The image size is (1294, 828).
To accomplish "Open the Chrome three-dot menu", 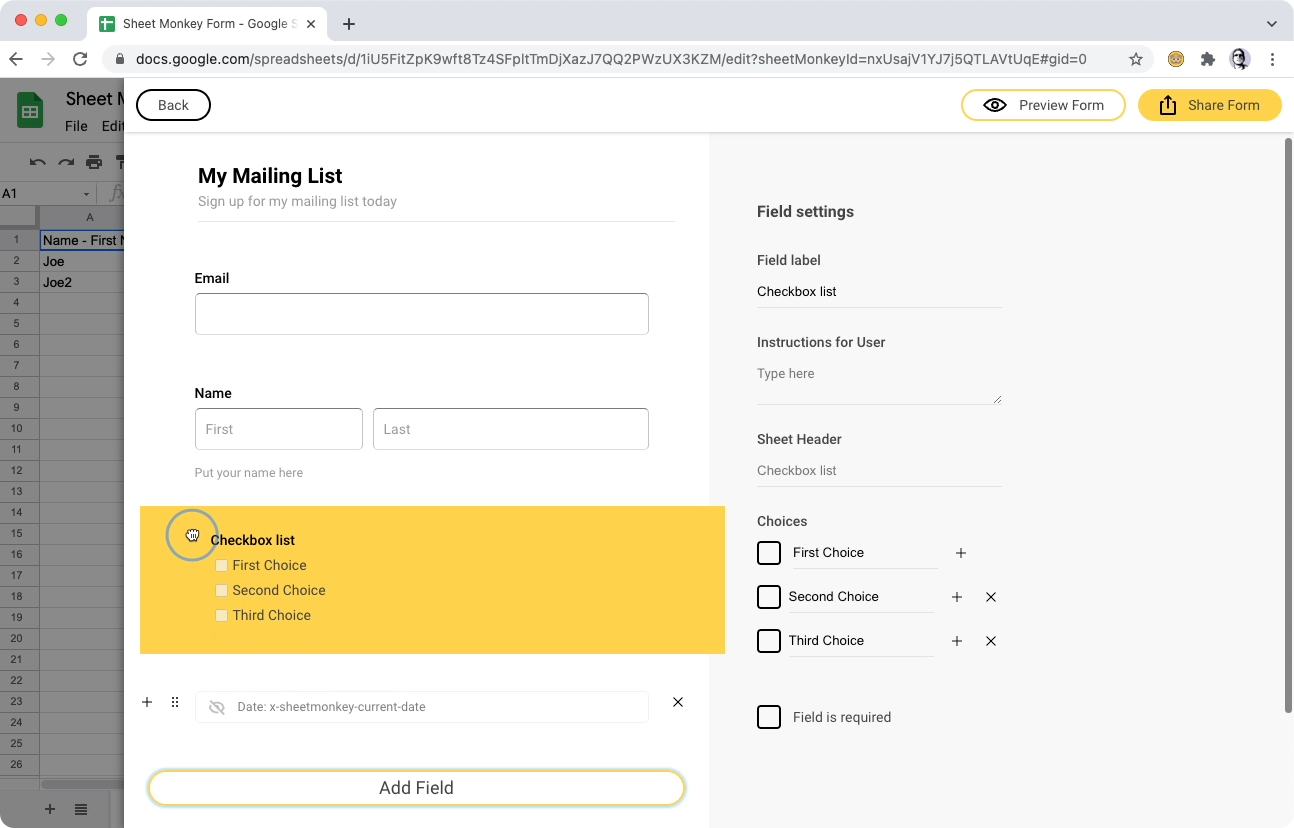I will pyautogui.click(x=1272, y=59).
